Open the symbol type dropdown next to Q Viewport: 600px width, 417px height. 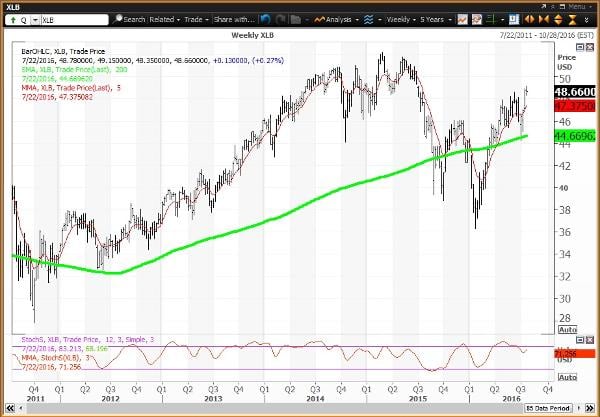pyautogui.click(x=35, y=20)
